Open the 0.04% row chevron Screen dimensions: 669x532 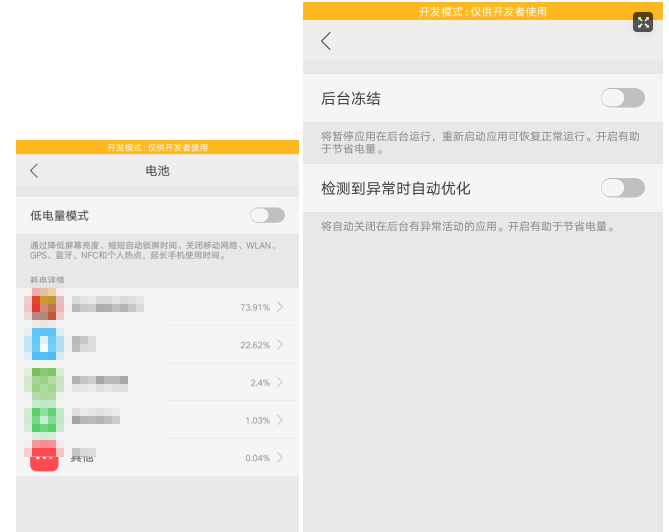tap(280, 458)
